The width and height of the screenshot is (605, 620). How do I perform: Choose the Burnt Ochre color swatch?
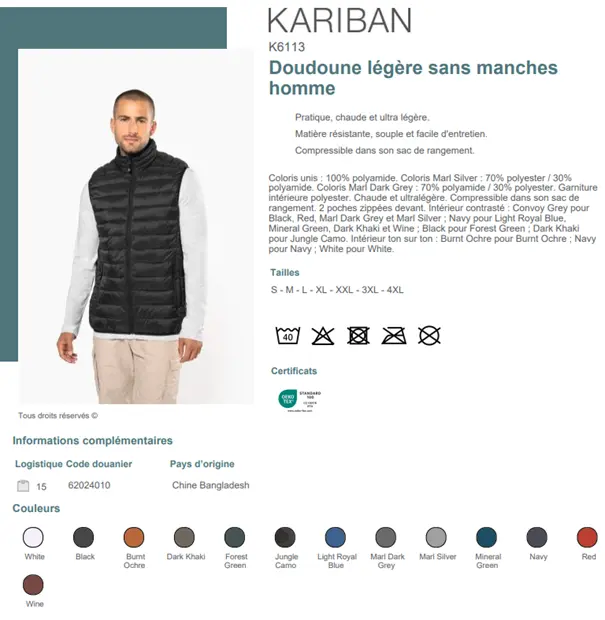(134, 537)
